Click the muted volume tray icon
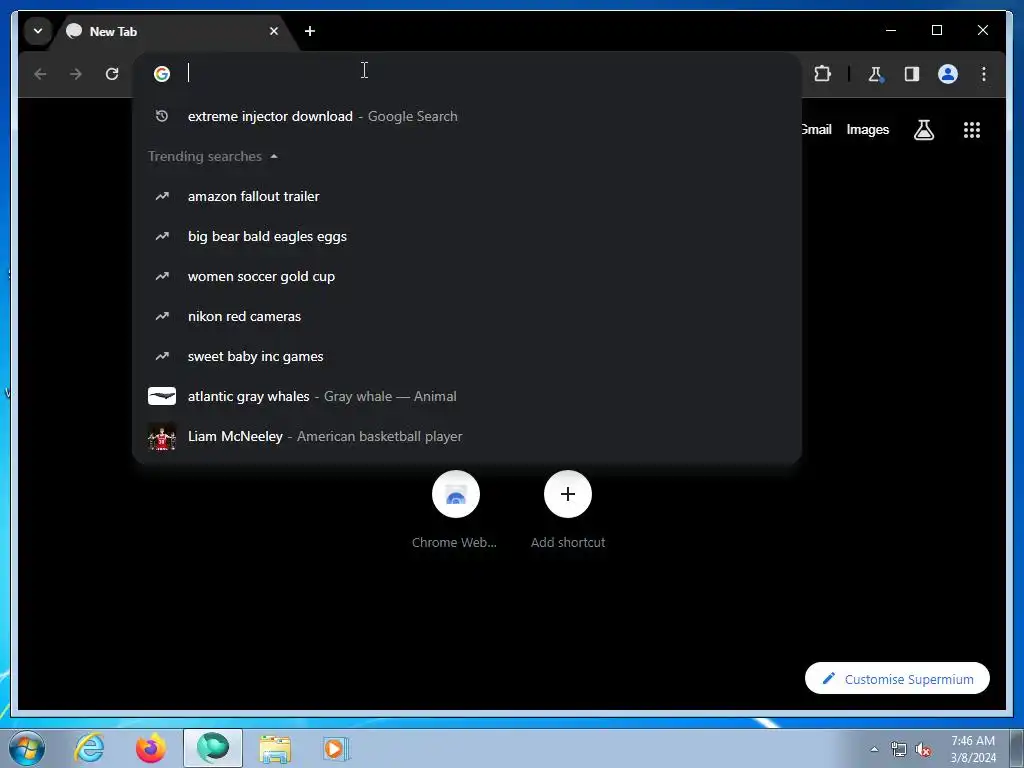This screenshot has width=1024, height=768. point(923,749)
